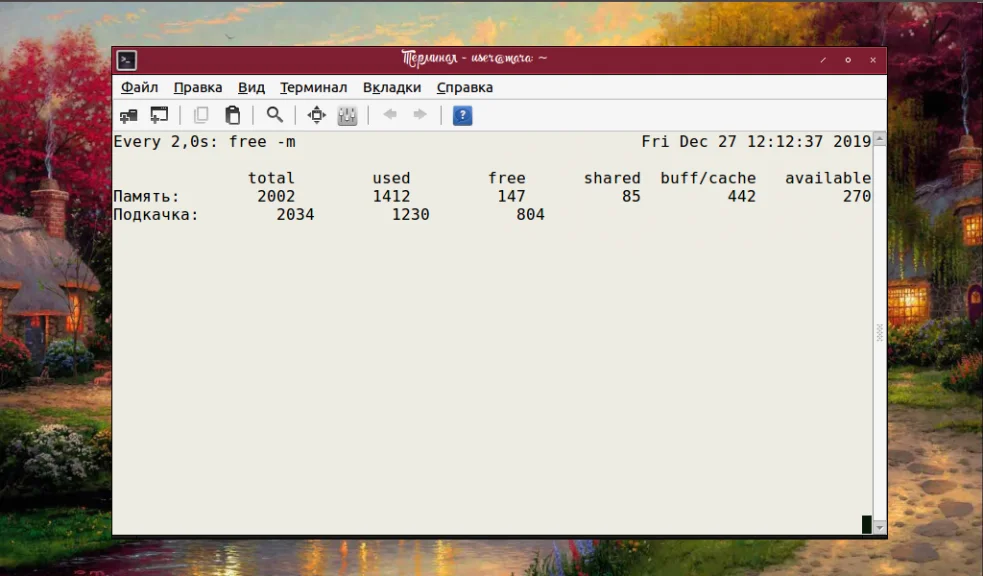Expand the Вид menu

(x=251, y=87)
